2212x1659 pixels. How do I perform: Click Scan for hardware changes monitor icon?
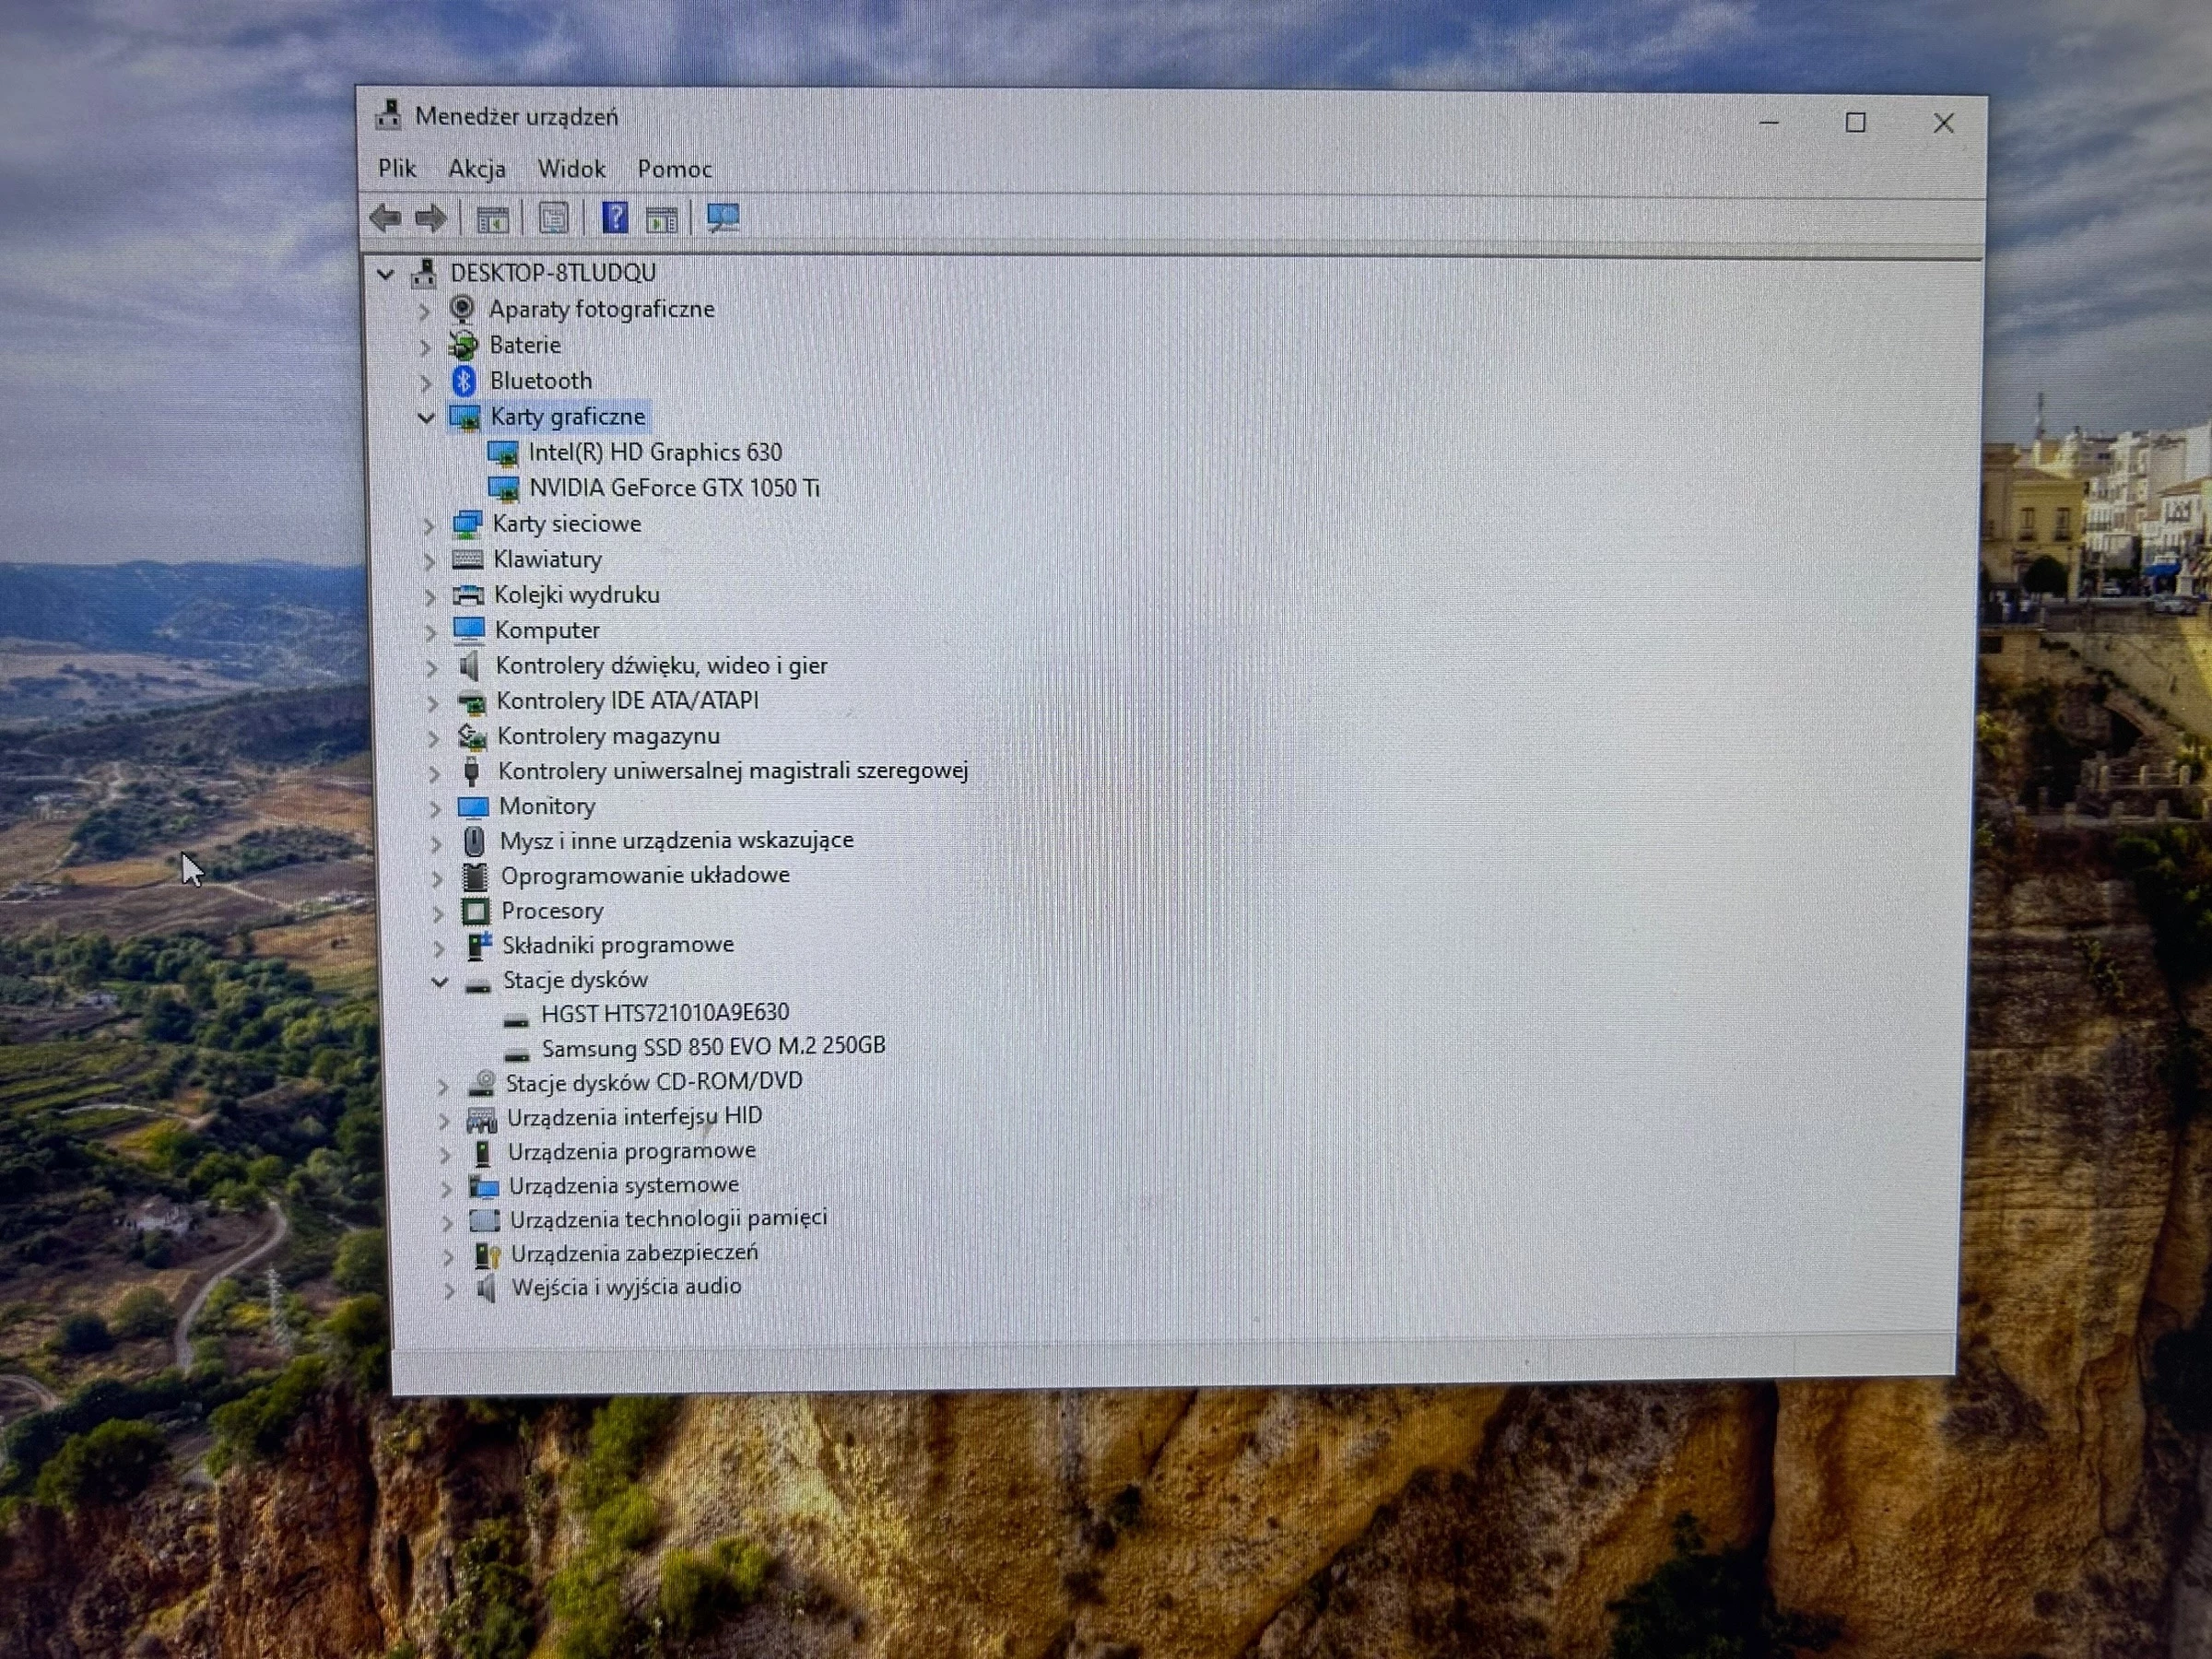[722, 218]
